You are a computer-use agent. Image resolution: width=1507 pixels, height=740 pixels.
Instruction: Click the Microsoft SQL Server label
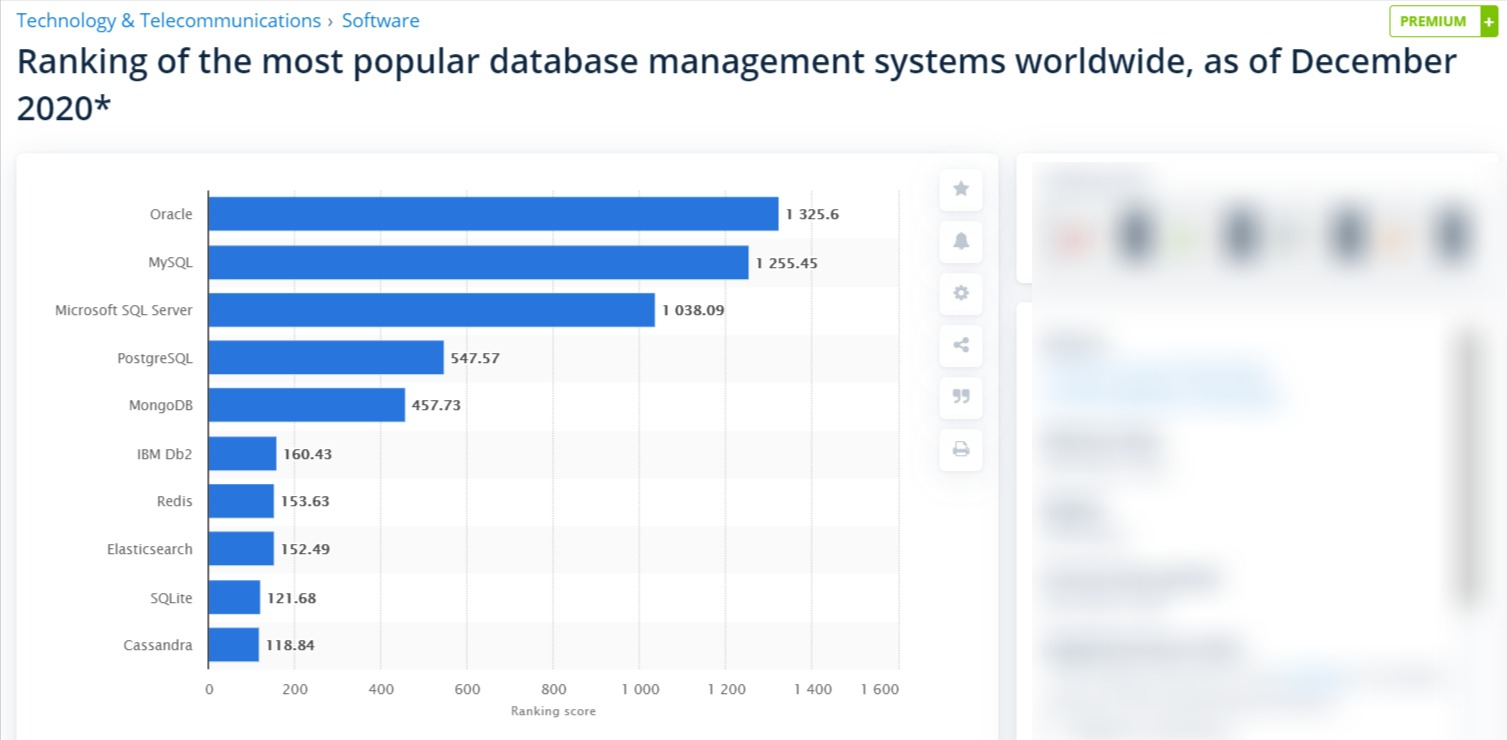(x=124, y=310)
